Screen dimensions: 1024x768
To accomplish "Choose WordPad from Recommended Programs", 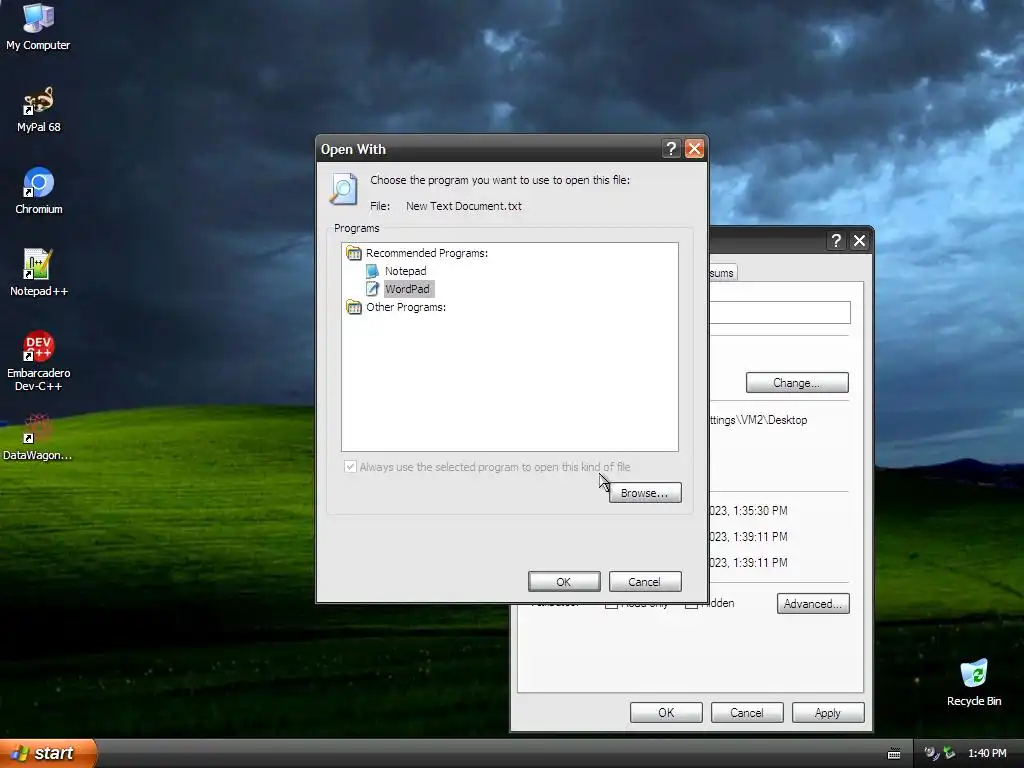I will [x=407, y=289].
